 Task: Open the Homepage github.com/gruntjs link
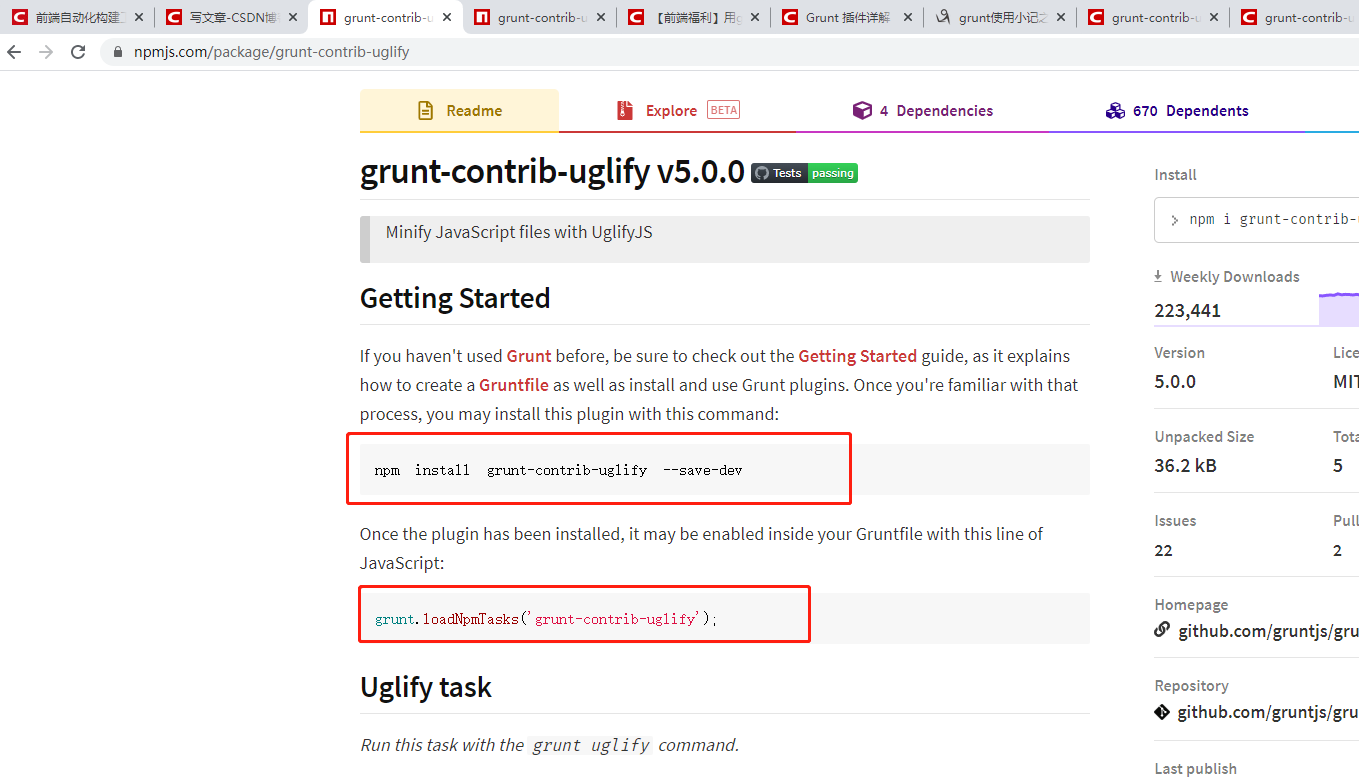tap(1268, 631)
